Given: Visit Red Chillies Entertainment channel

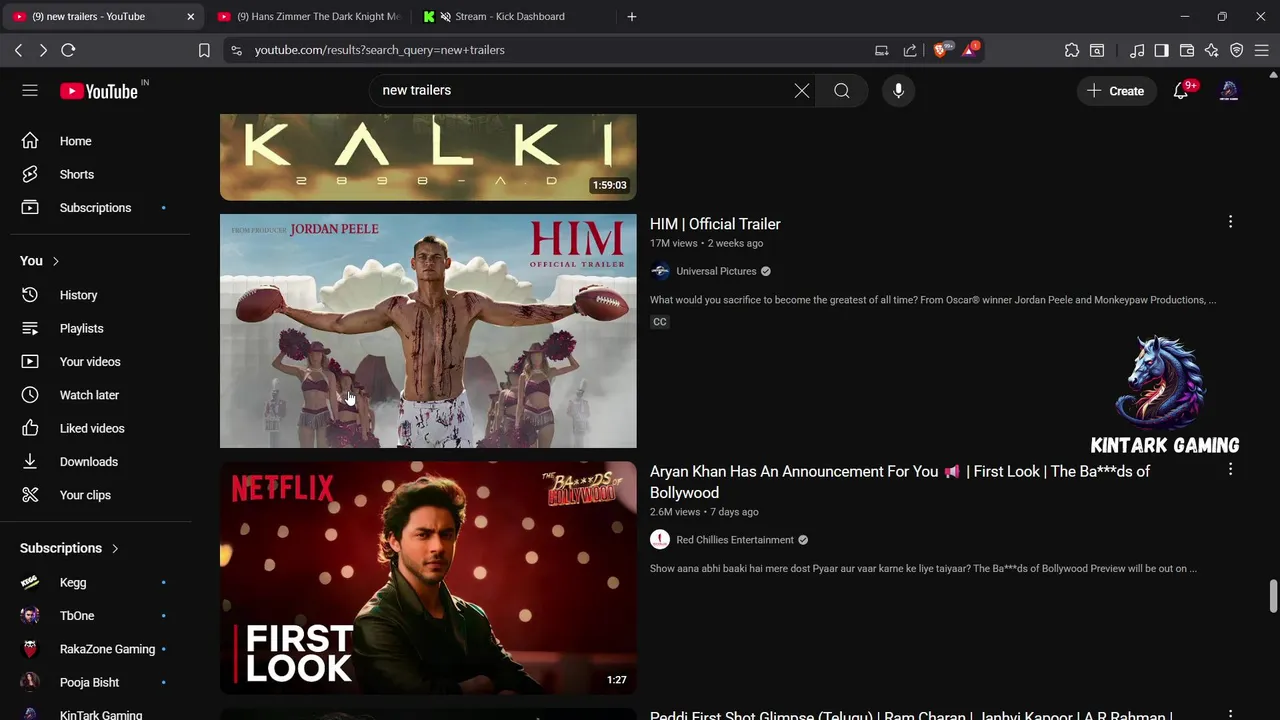Looking at the screenshot, I should [735, 540].
